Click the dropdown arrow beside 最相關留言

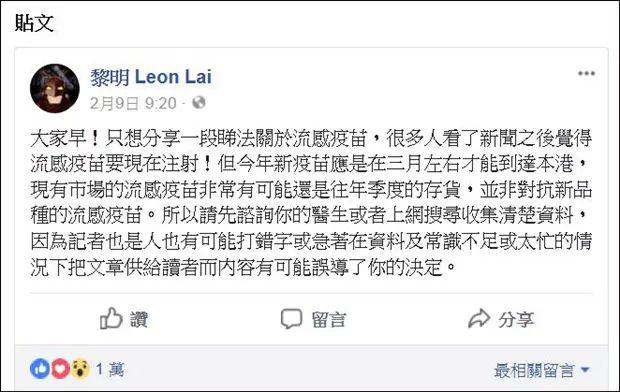585,370
